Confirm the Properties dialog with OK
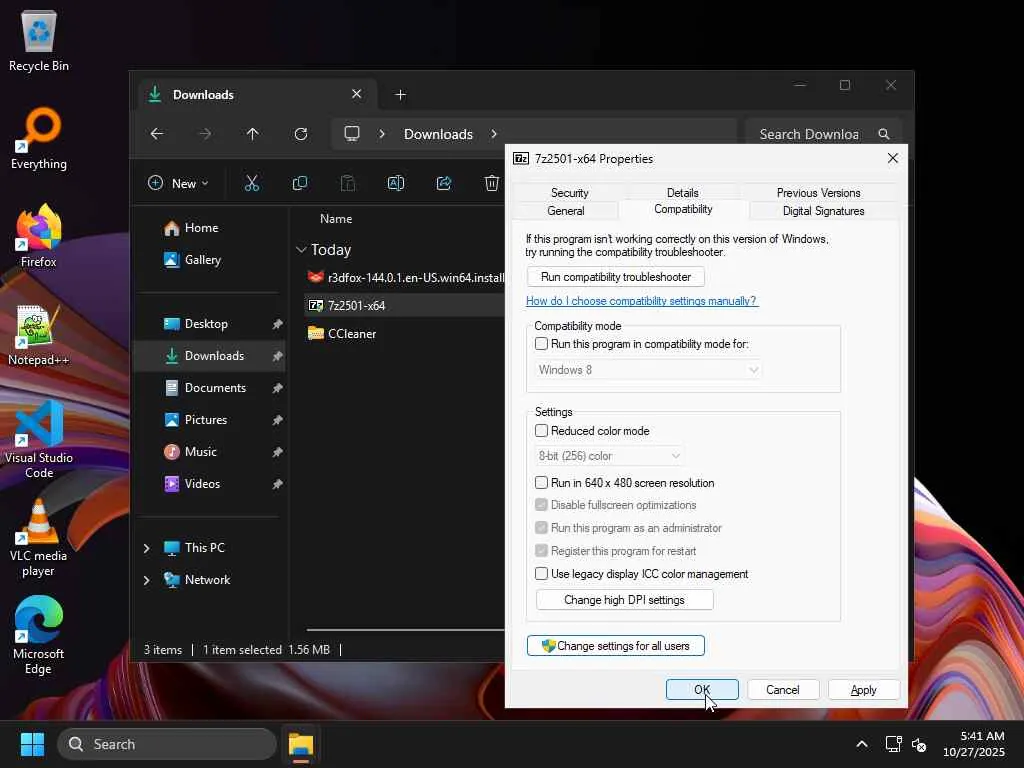The height and width of the screenshot is (768, 1024). pos(702,690)
